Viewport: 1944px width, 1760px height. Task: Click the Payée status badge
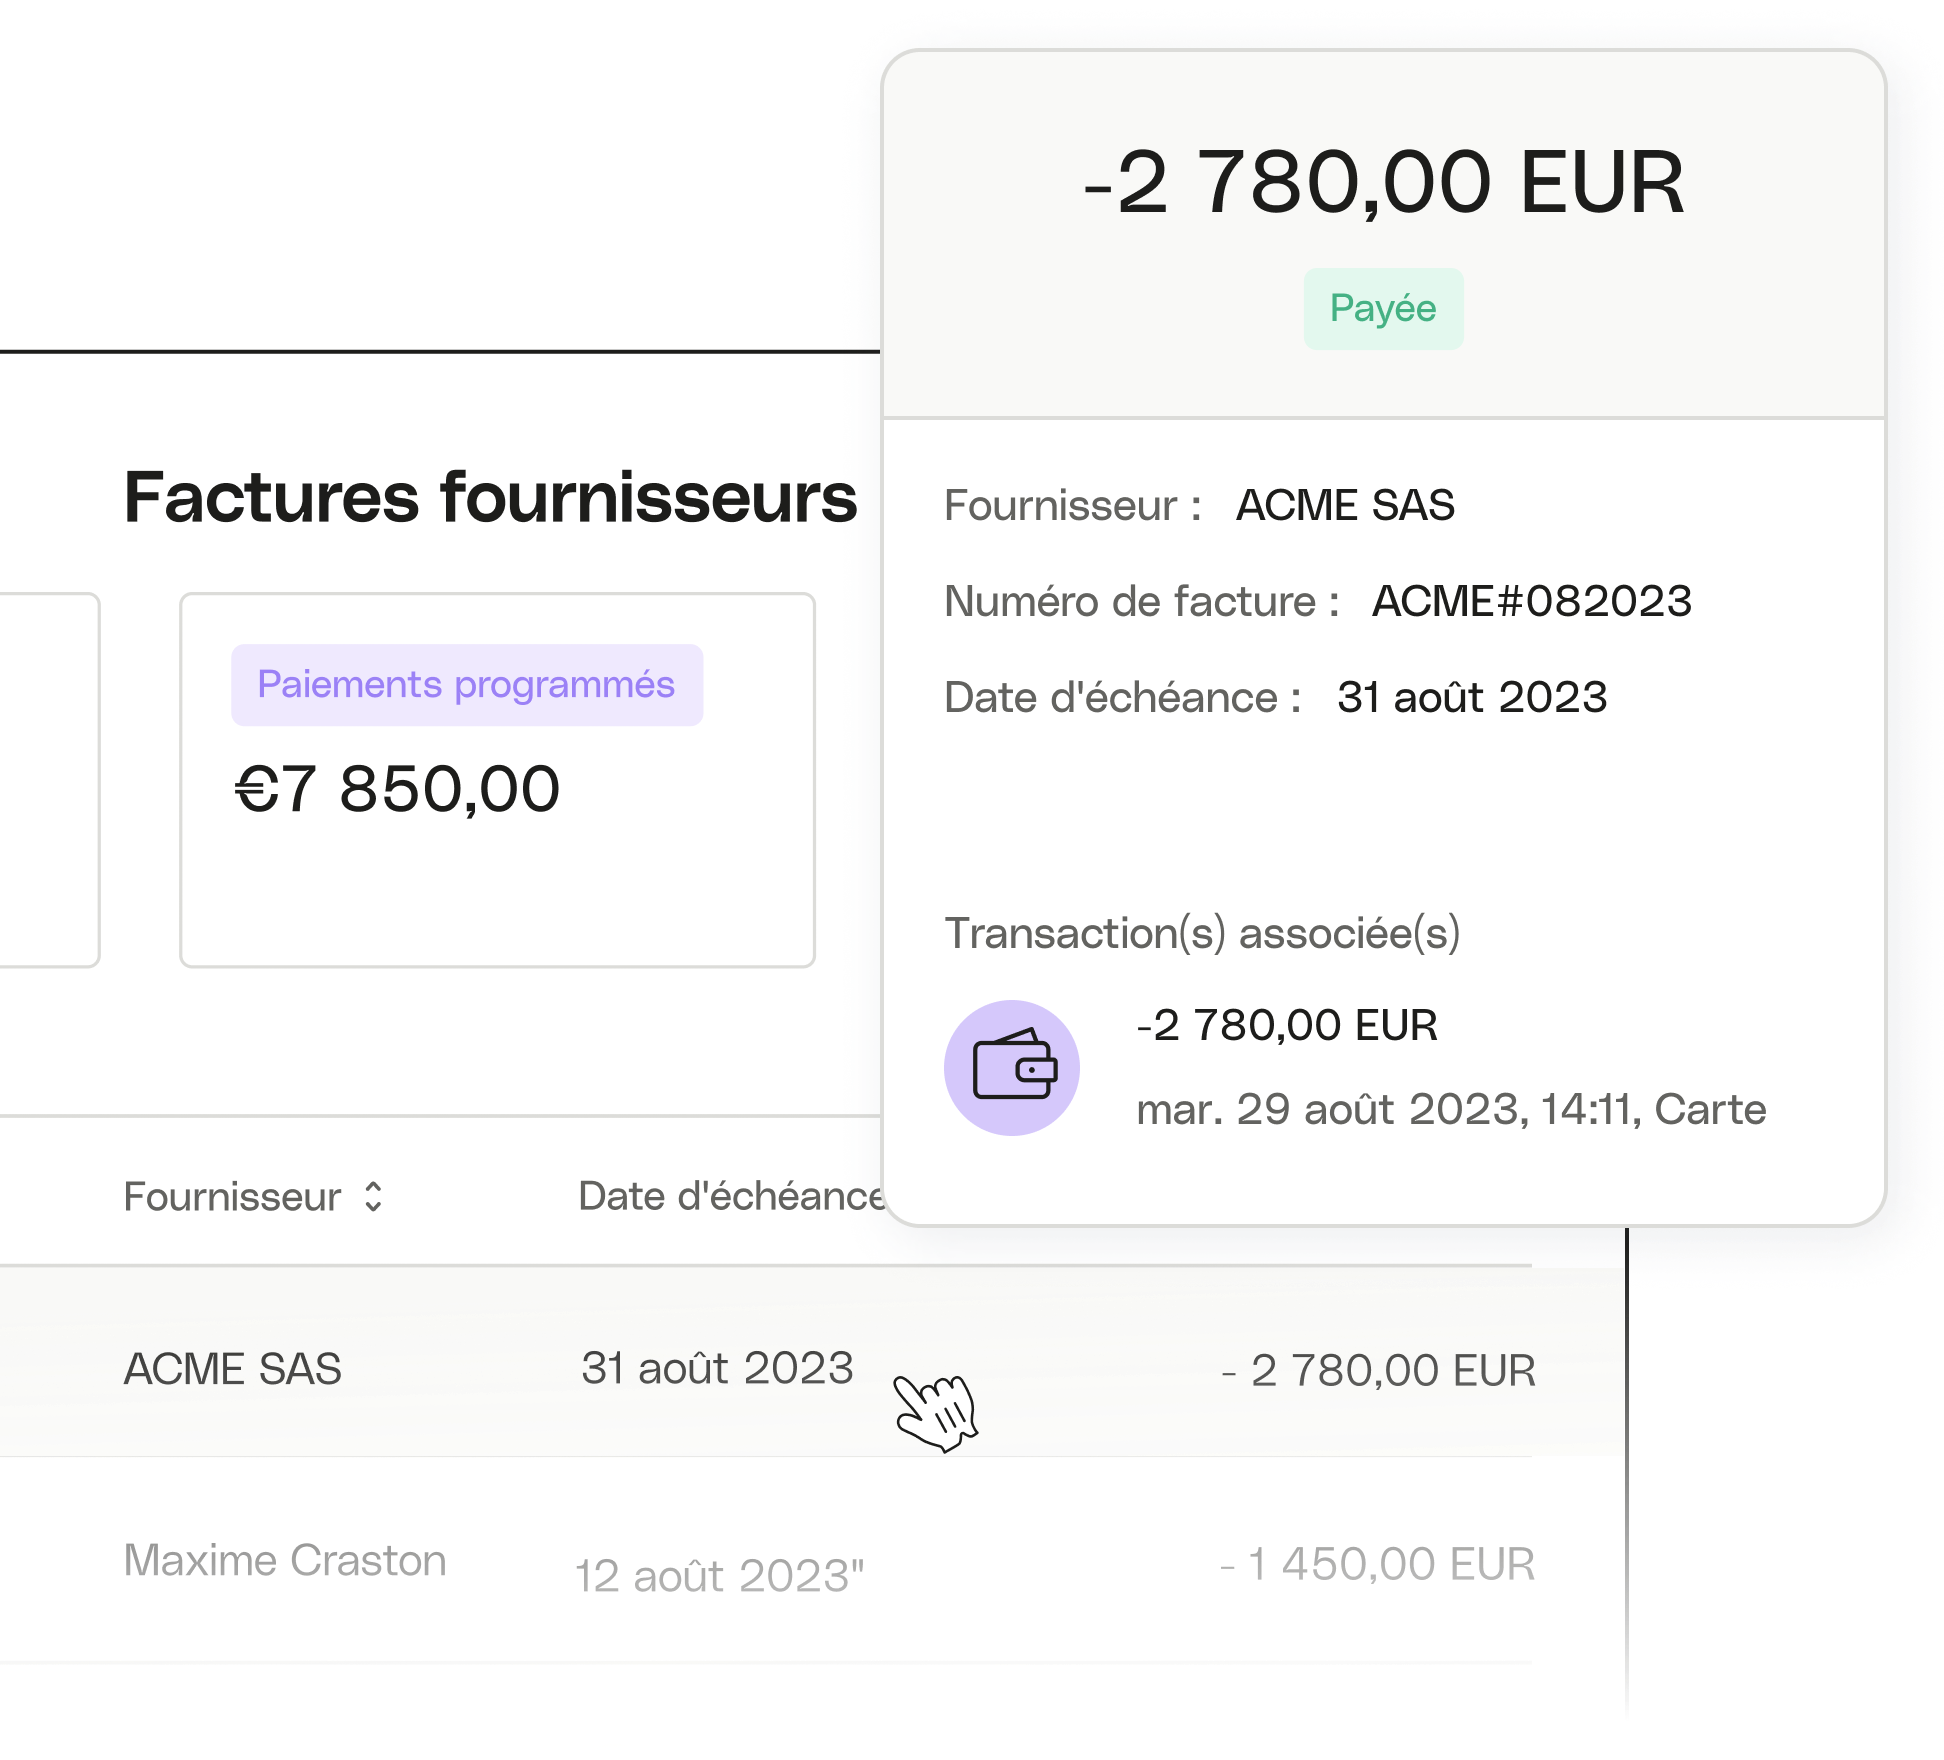click(1382, 308)
